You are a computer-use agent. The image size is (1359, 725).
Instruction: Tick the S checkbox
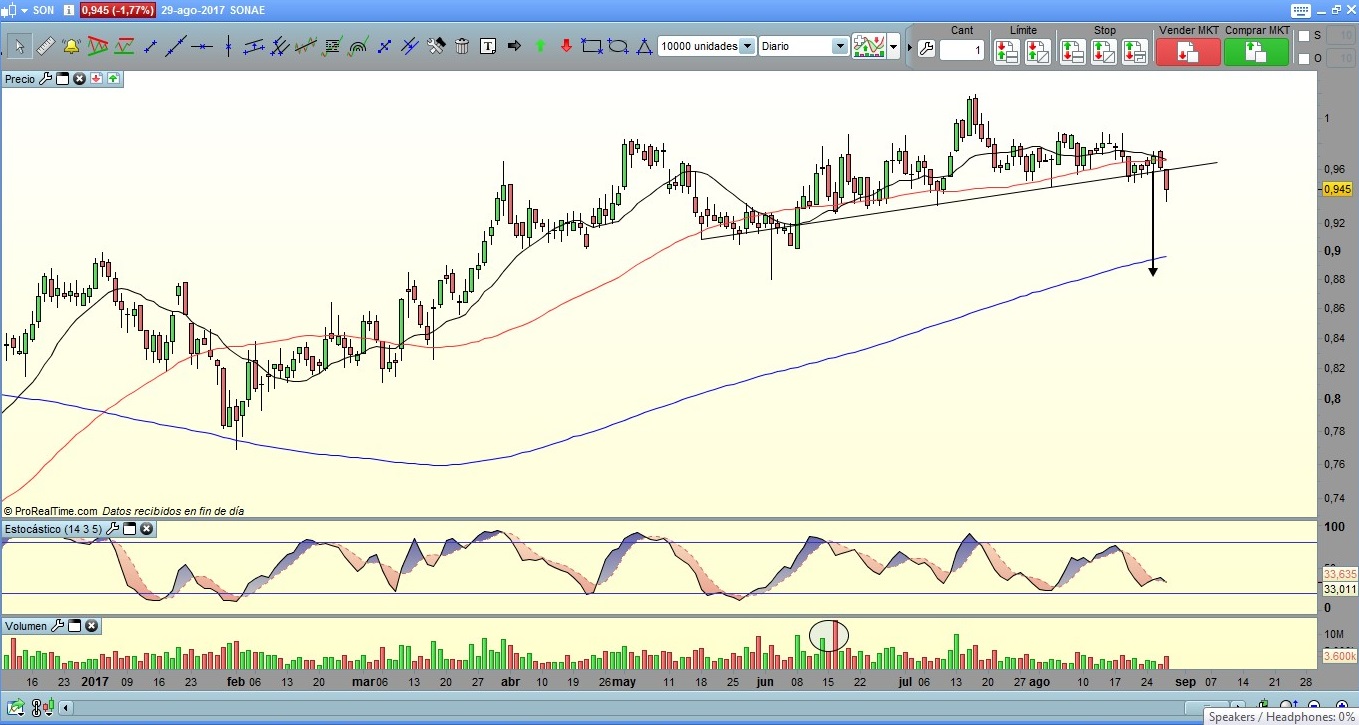(1303, 36)
